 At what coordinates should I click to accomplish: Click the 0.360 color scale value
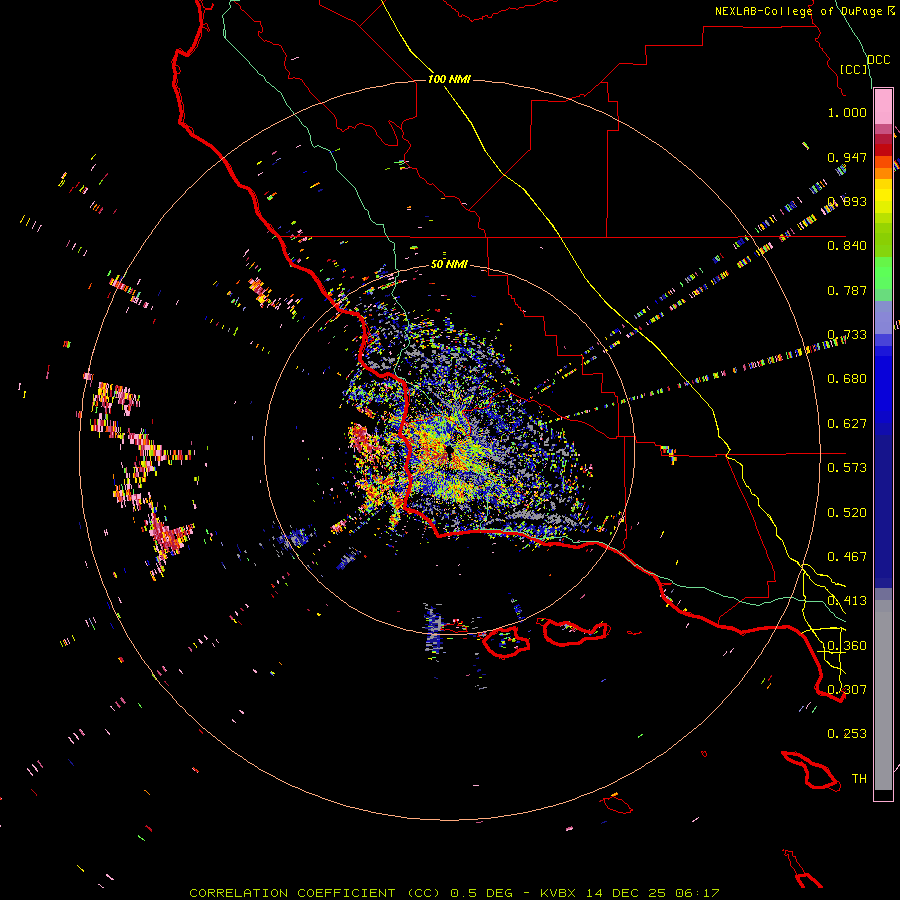(847, 646)
